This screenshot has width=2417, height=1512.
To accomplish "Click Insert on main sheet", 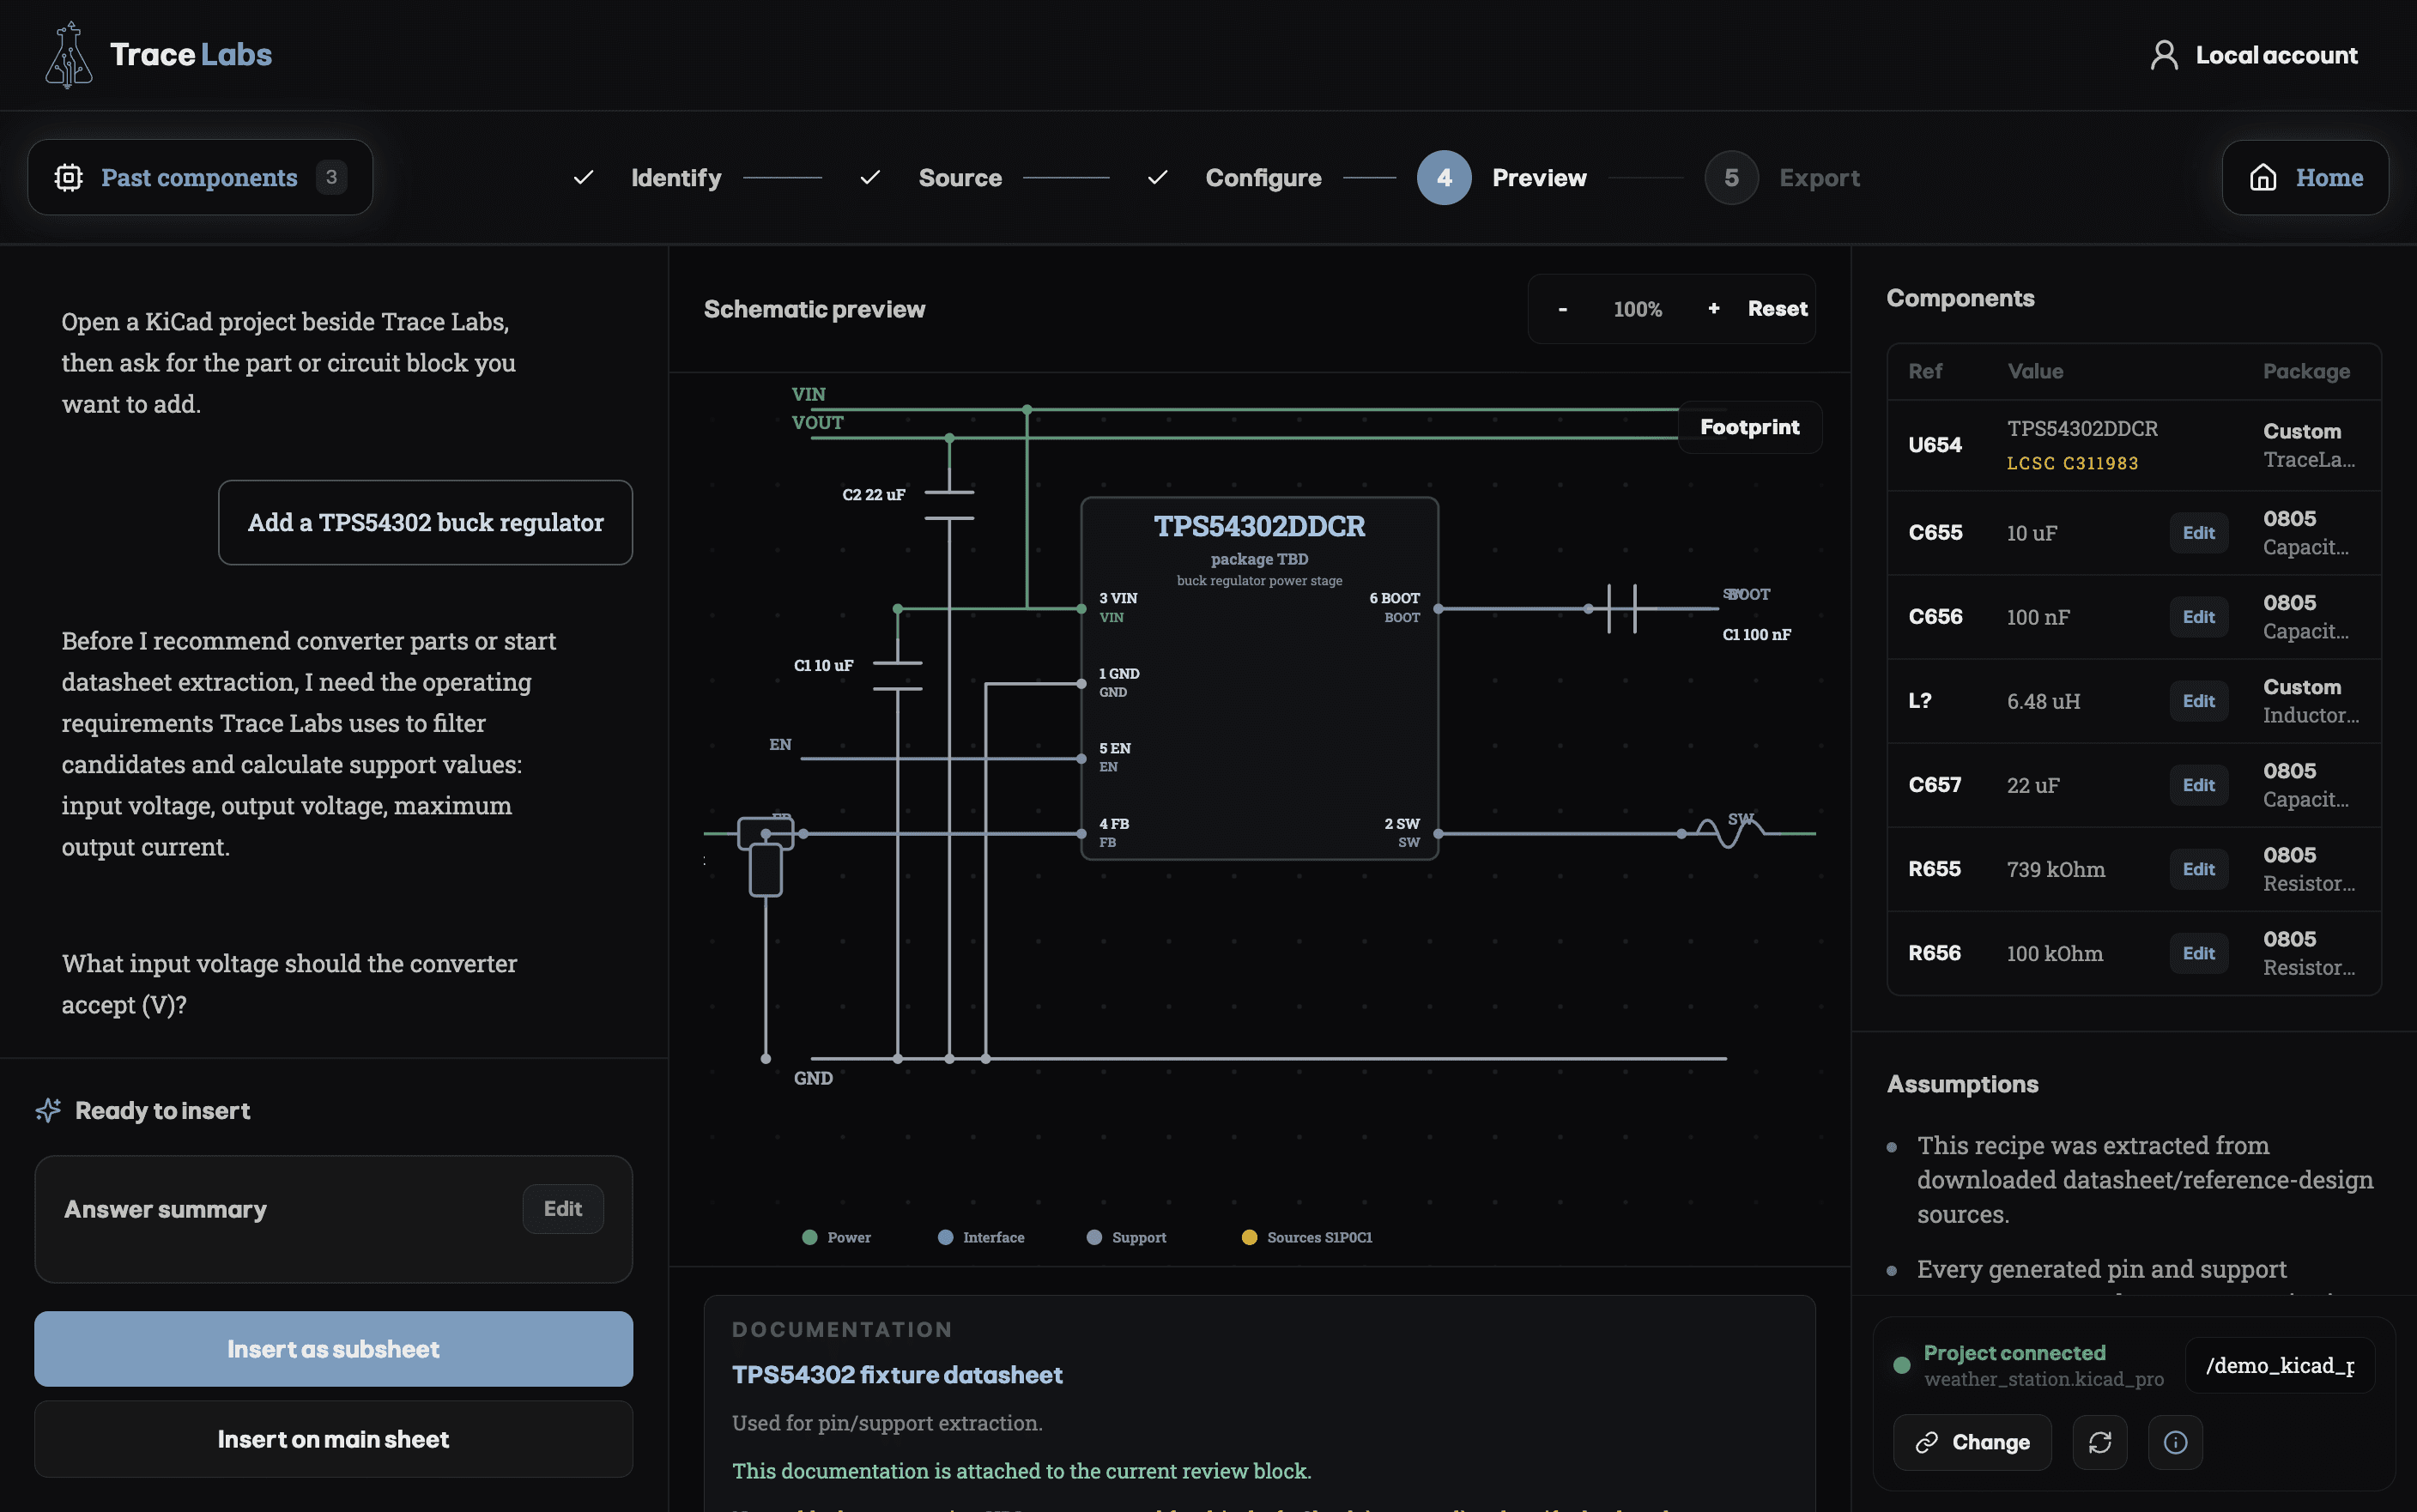I will (333, 1439).
